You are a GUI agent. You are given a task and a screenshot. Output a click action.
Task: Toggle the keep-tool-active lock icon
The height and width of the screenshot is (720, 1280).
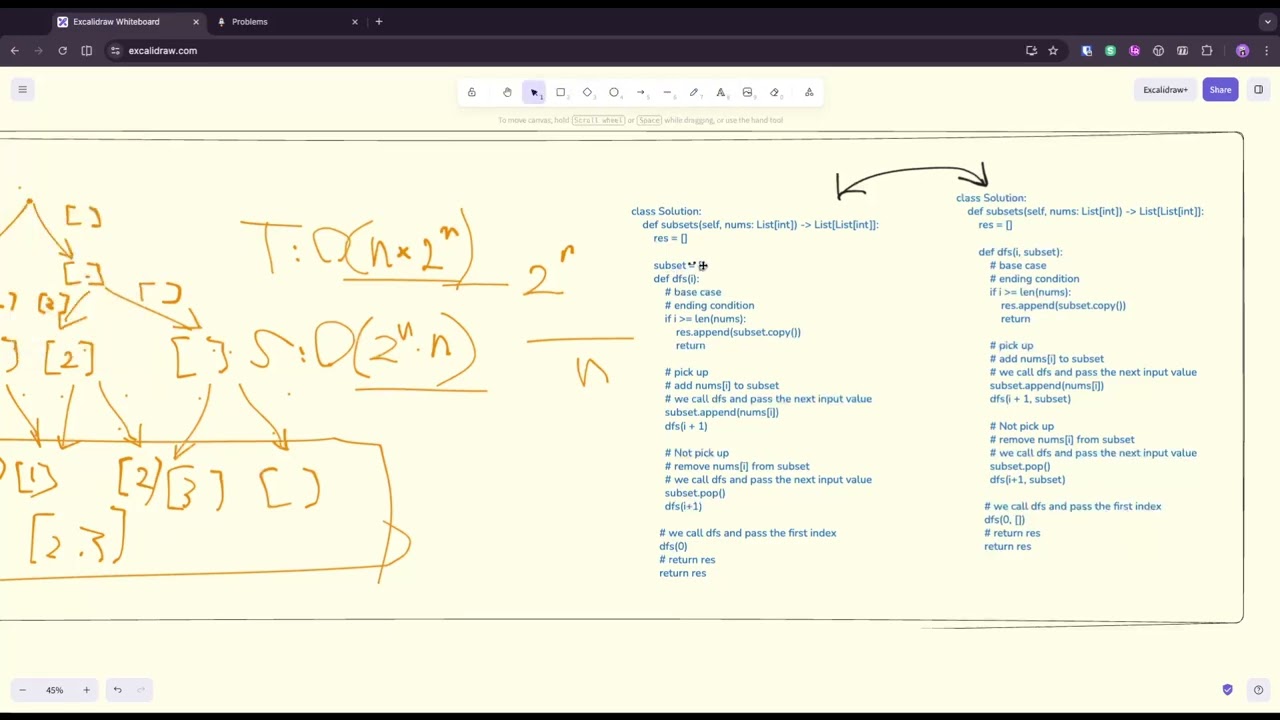coord(472,92)
